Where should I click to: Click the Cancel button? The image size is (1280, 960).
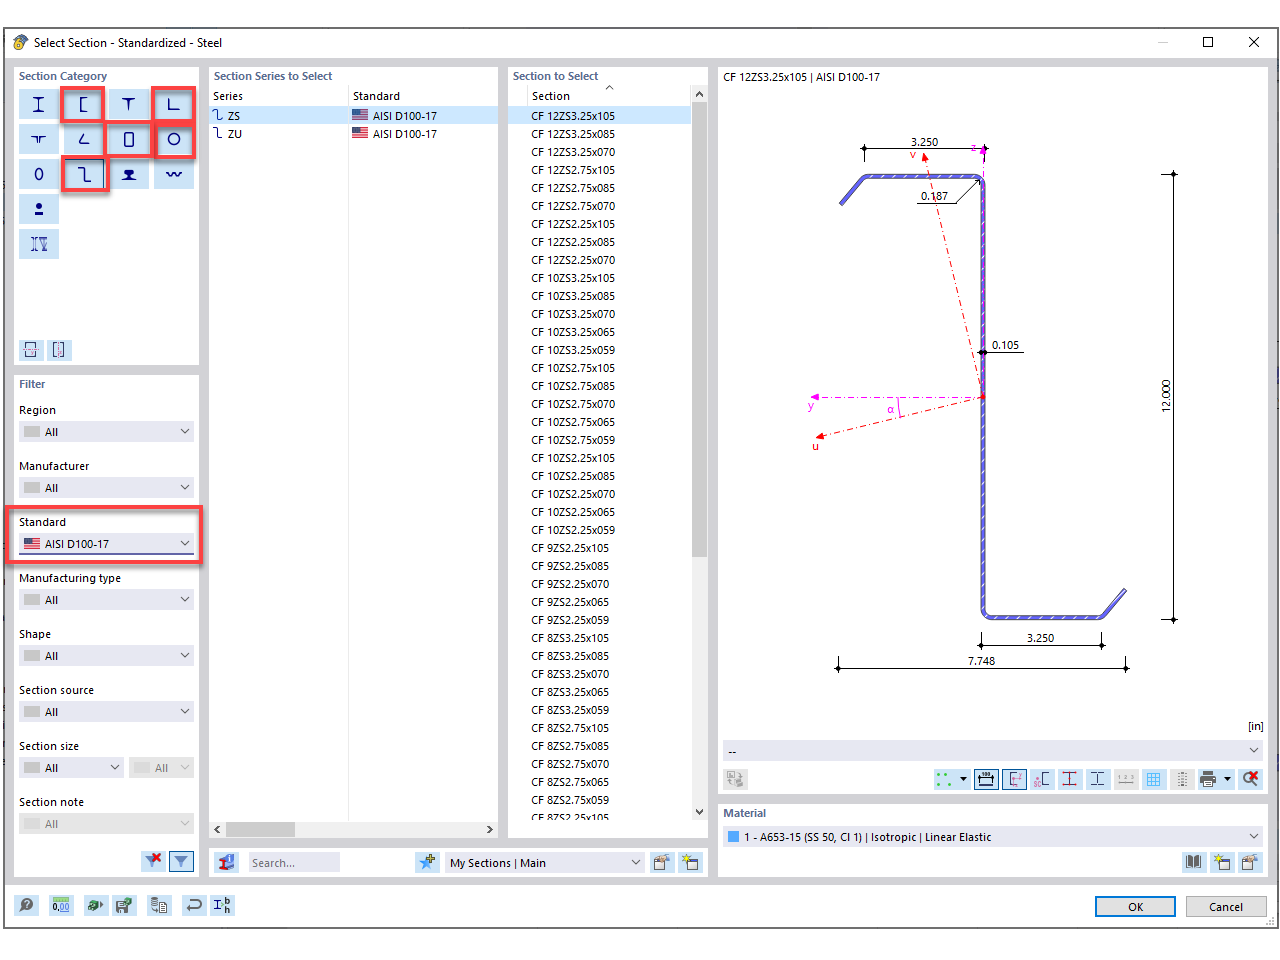[1226, 907]
